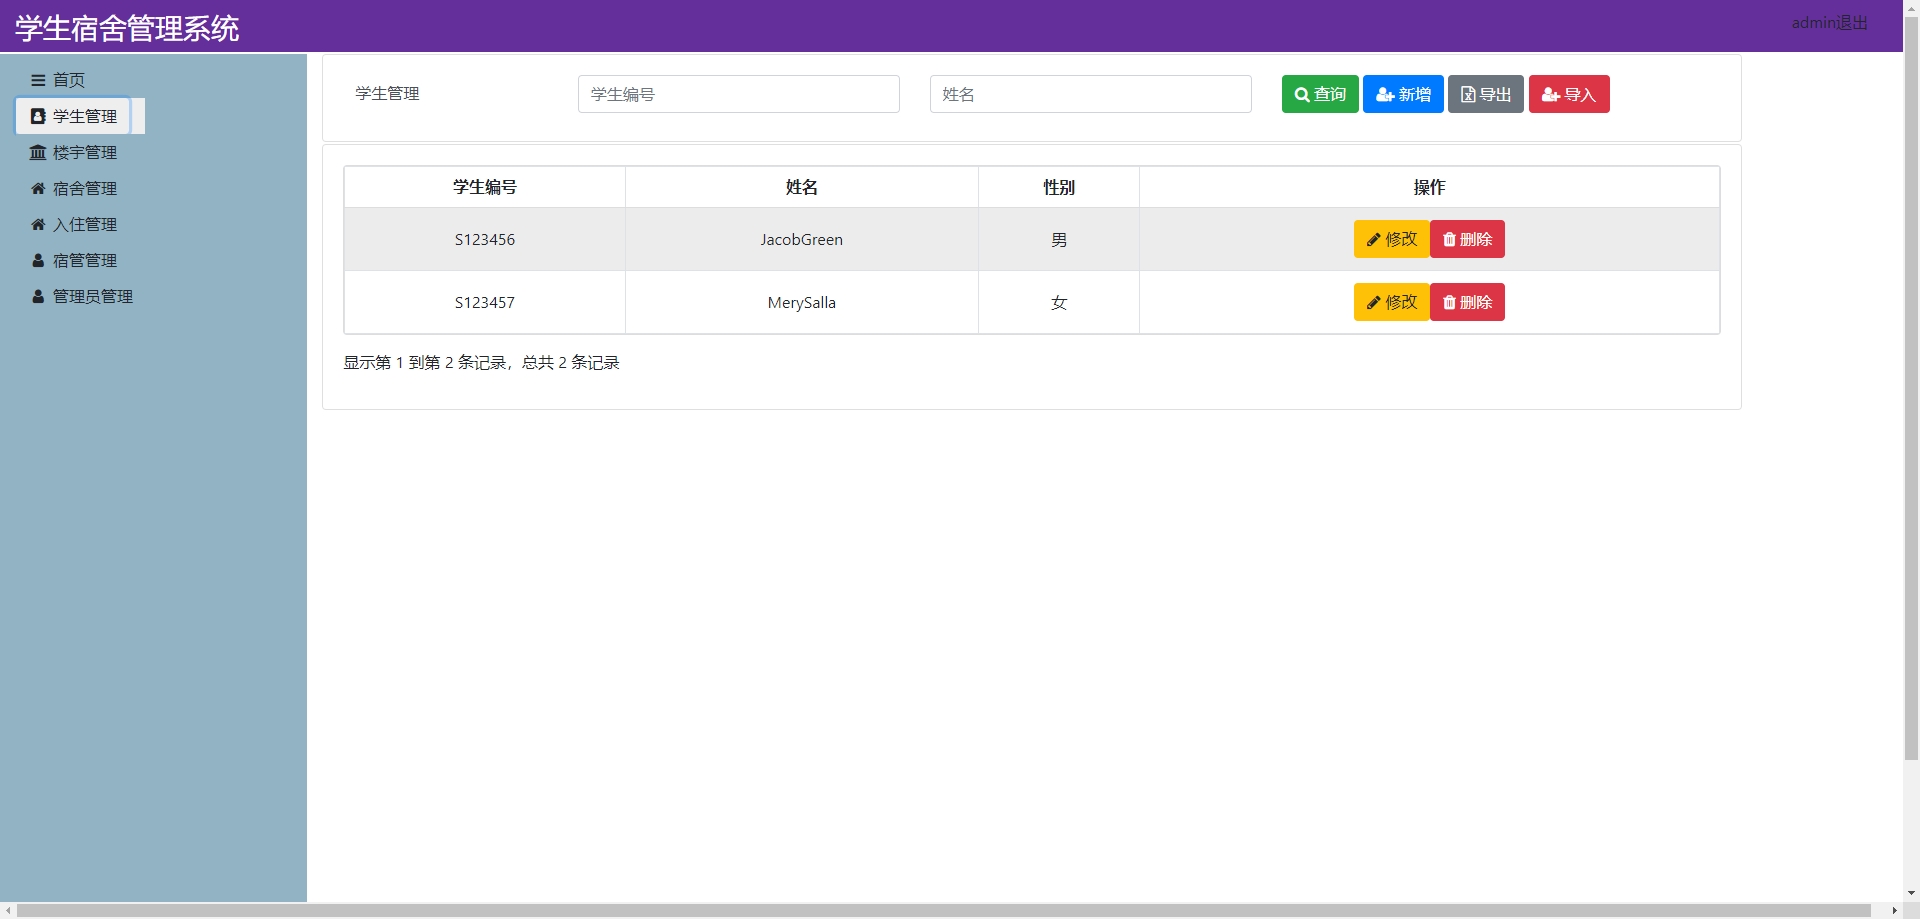Screen dimensions: 1920x919
Task: Click the student badge icon for 学生管理
Action: click(38, 116)
